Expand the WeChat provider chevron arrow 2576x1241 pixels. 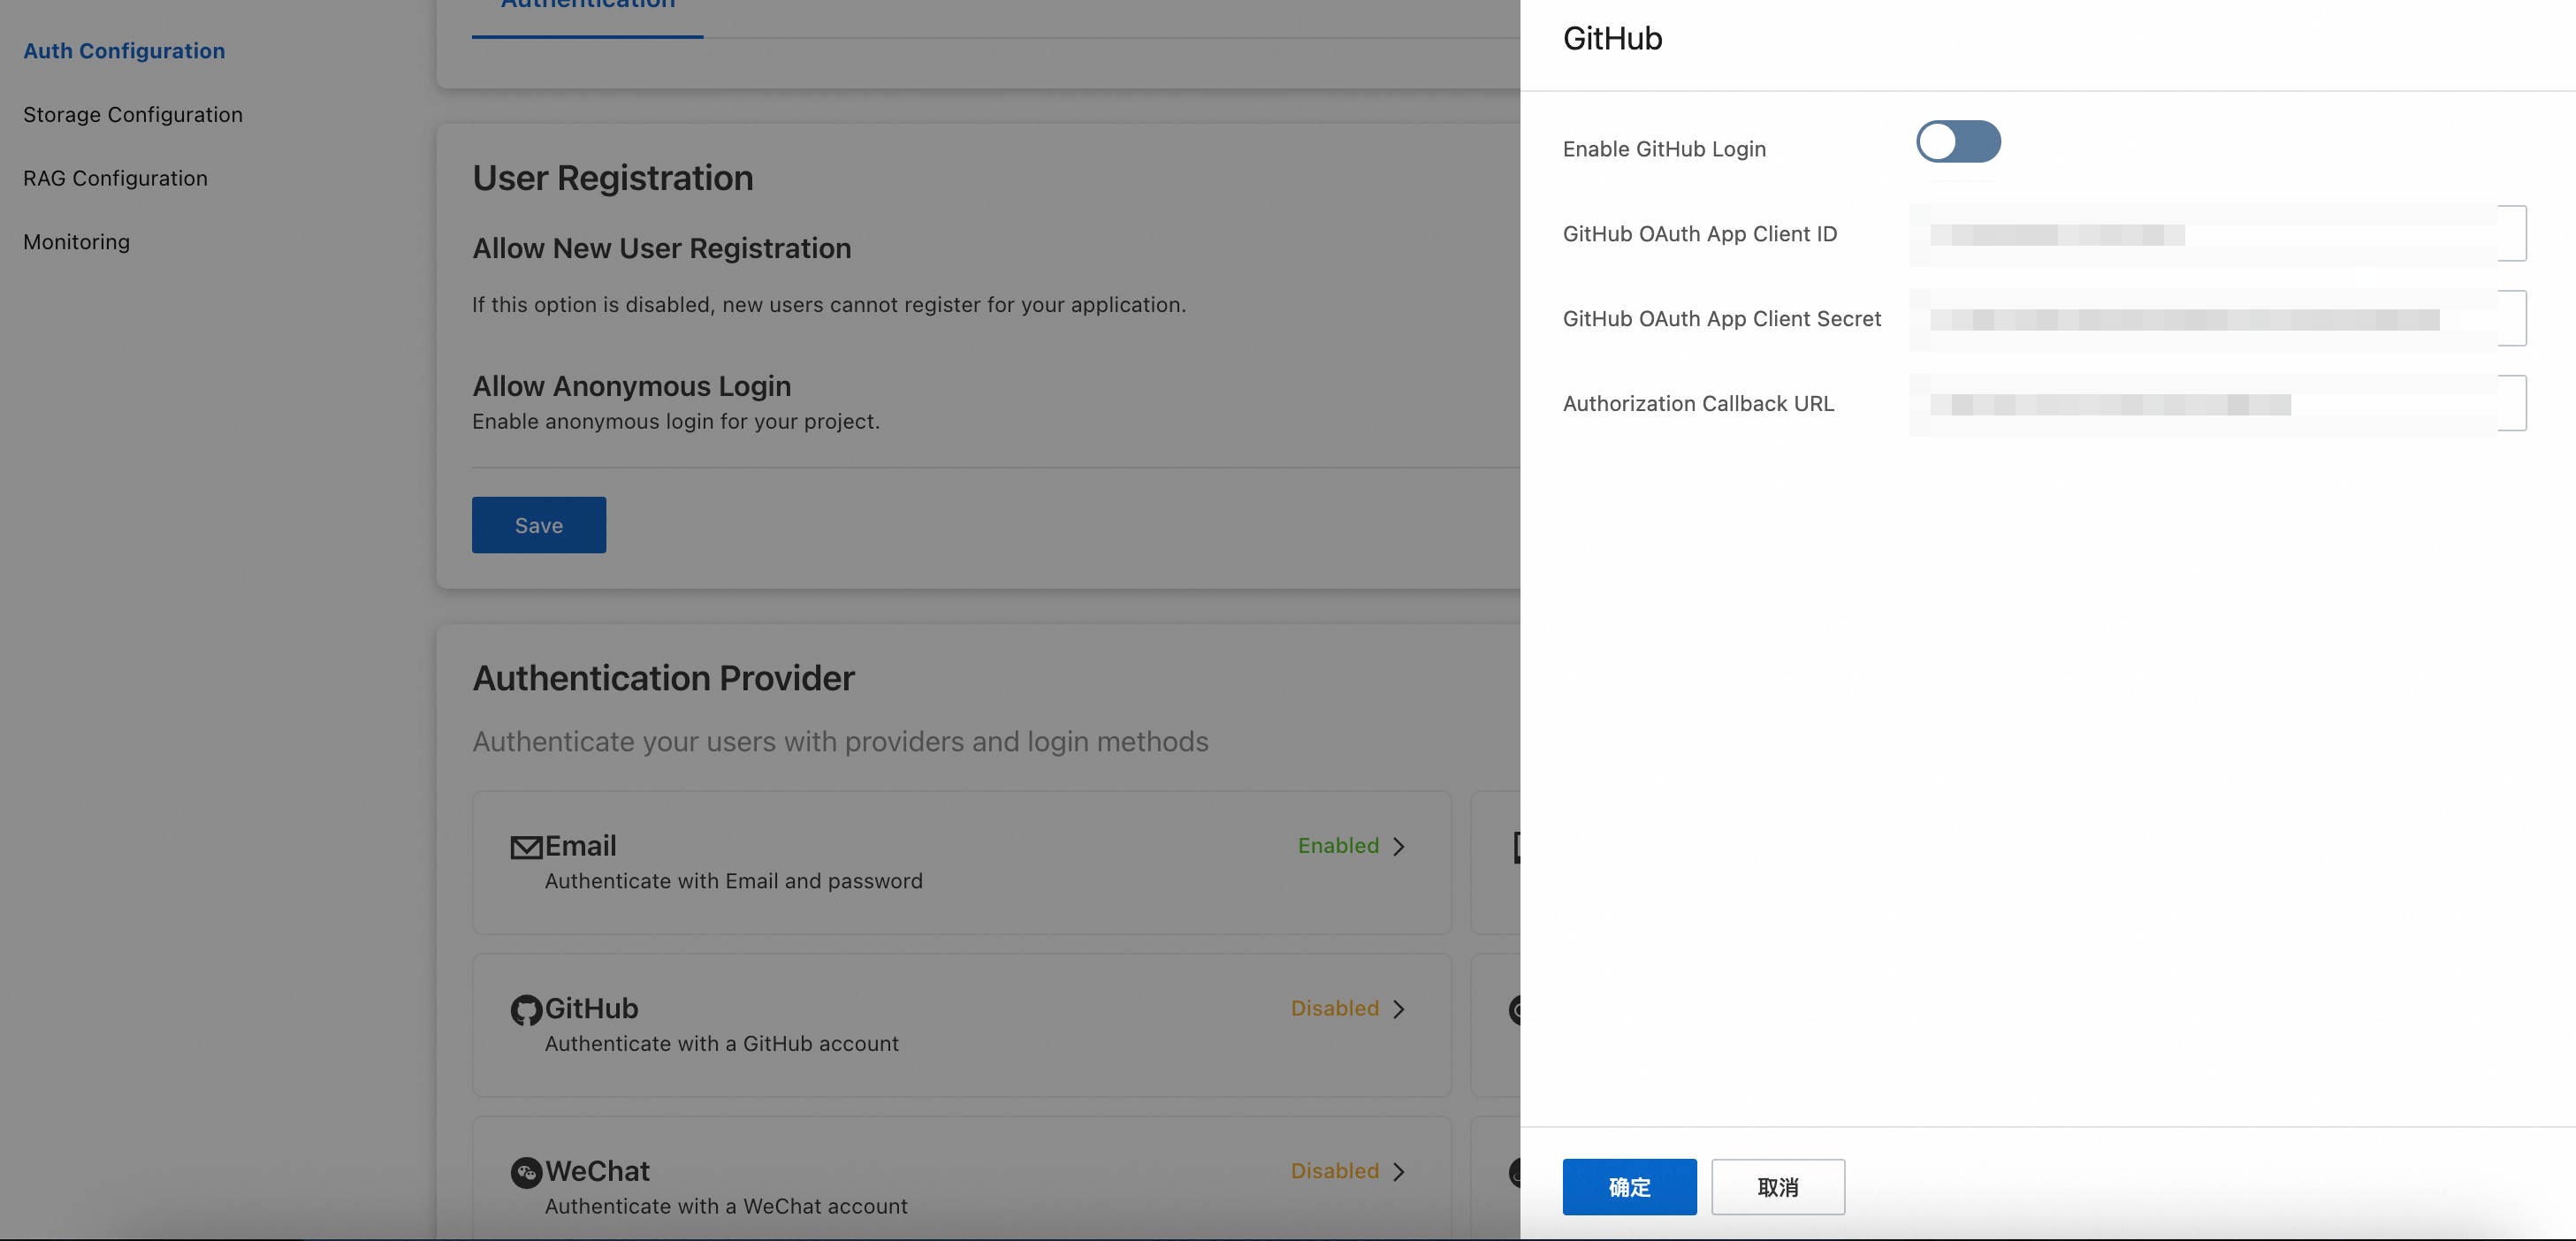(1399, 1172)
